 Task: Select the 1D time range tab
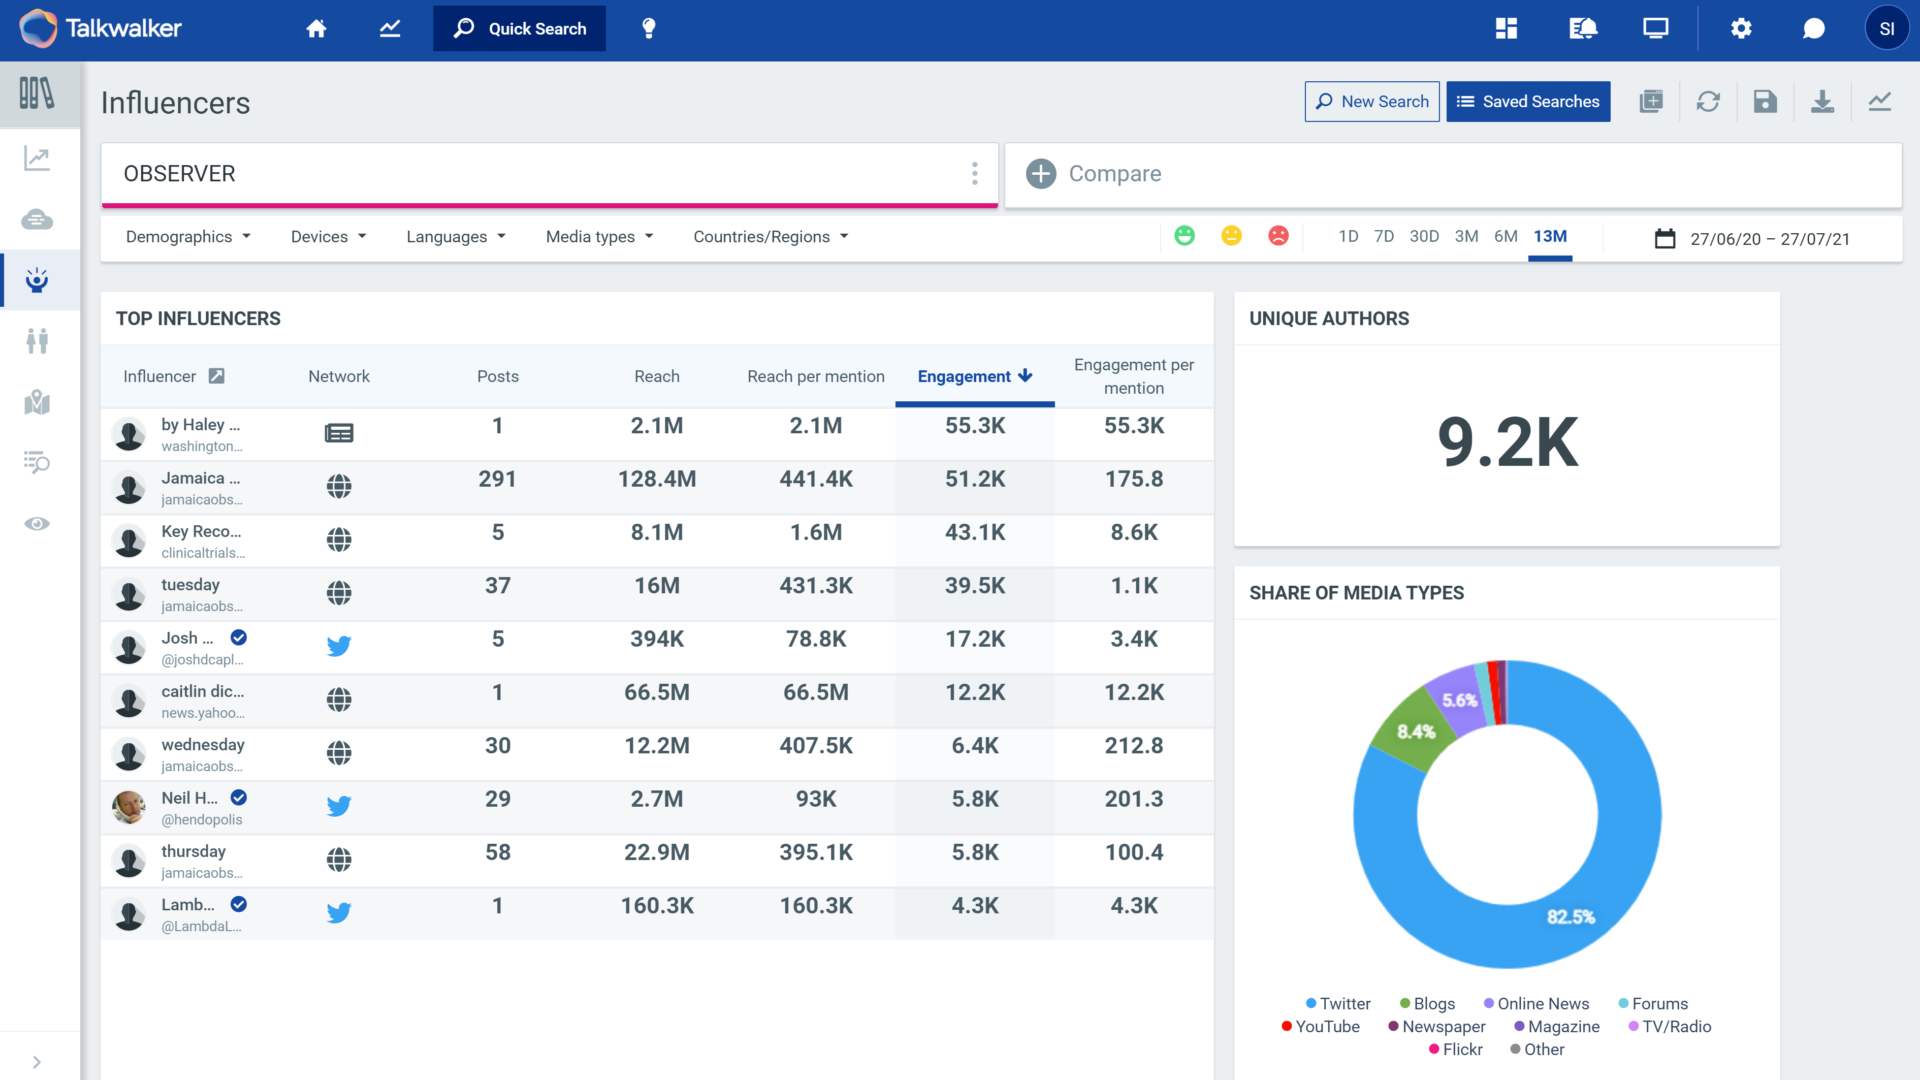click(x=1348, y=236)
